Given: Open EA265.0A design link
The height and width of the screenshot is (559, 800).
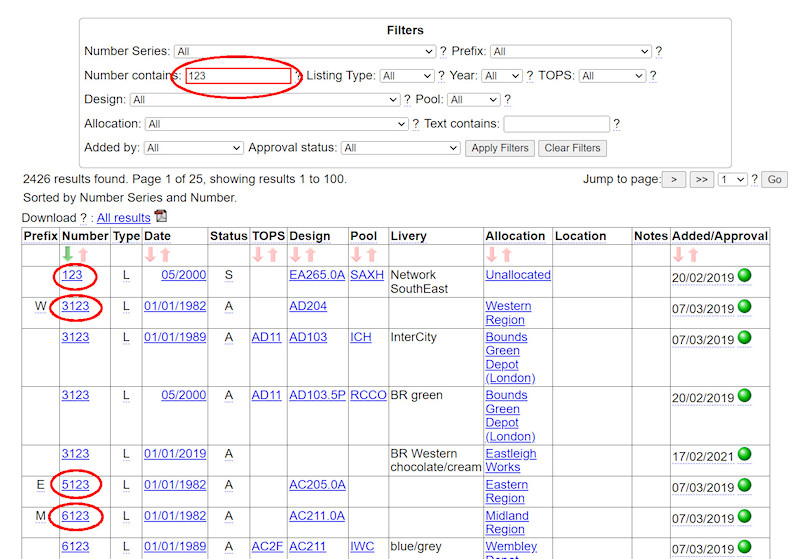Looking at the screenshot, I should pyautogui.click(x=317, y=275).
